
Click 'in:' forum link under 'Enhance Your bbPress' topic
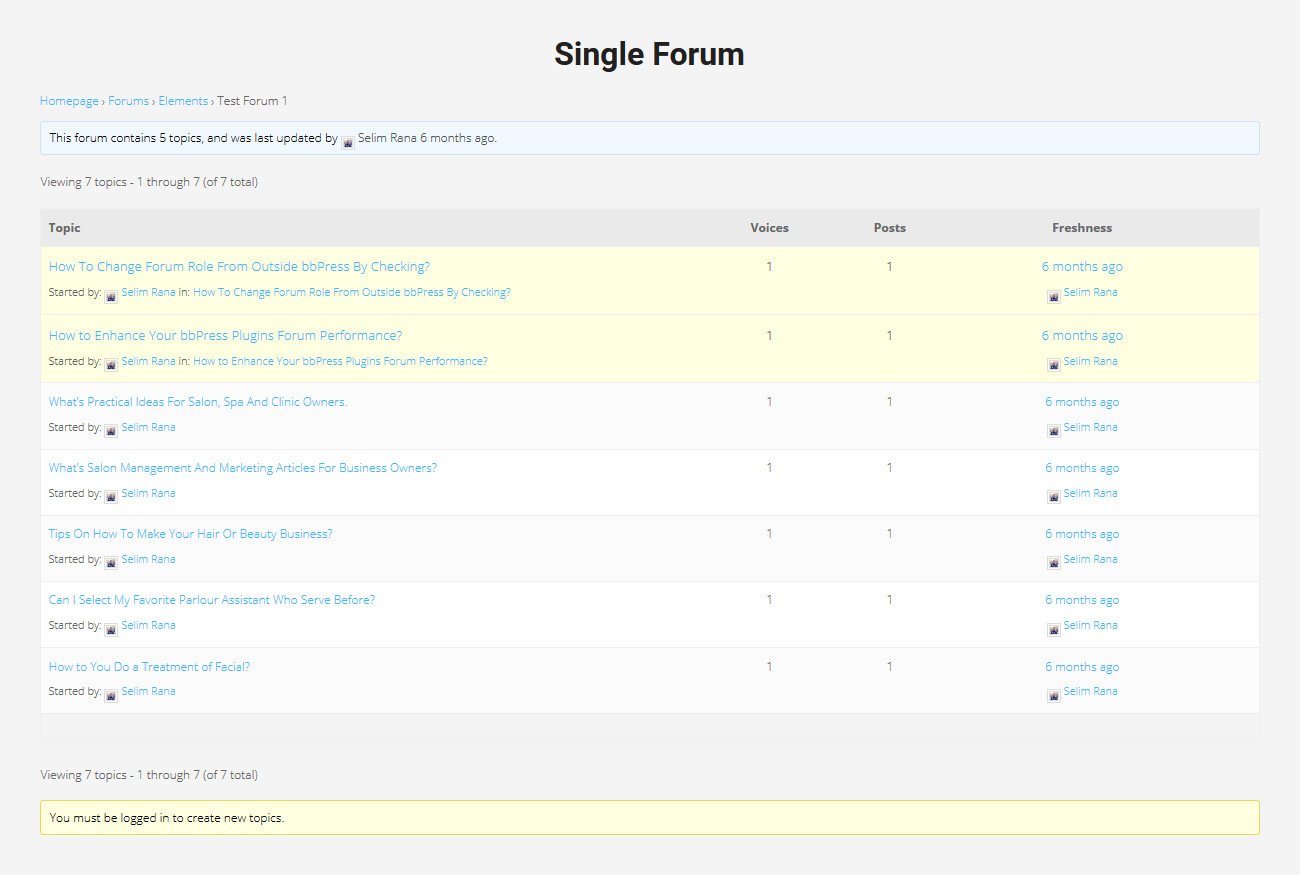click(x=340, y=361)
